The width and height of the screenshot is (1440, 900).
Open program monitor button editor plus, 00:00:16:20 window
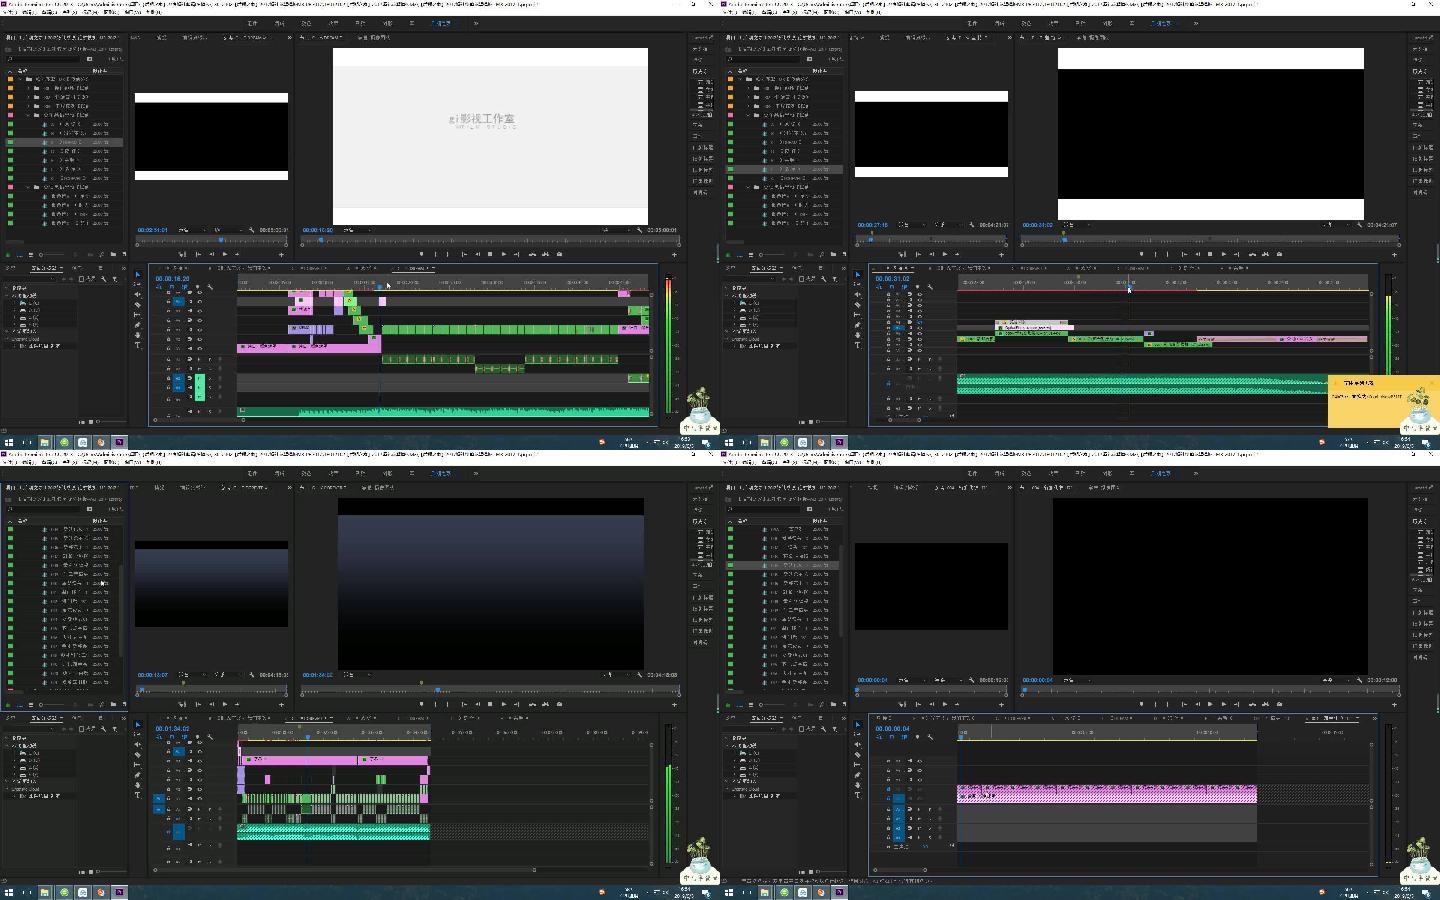[x=674, y=254]
